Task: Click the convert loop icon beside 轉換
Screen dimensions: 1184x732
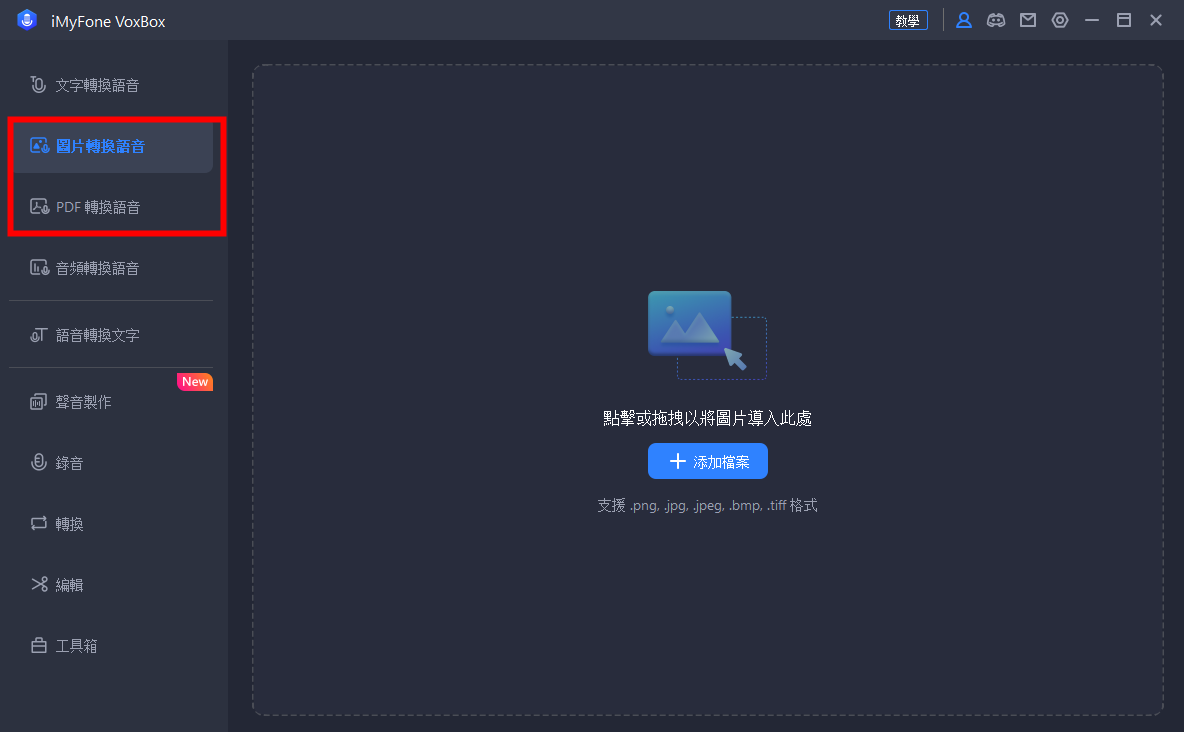Action: [39, 523]
